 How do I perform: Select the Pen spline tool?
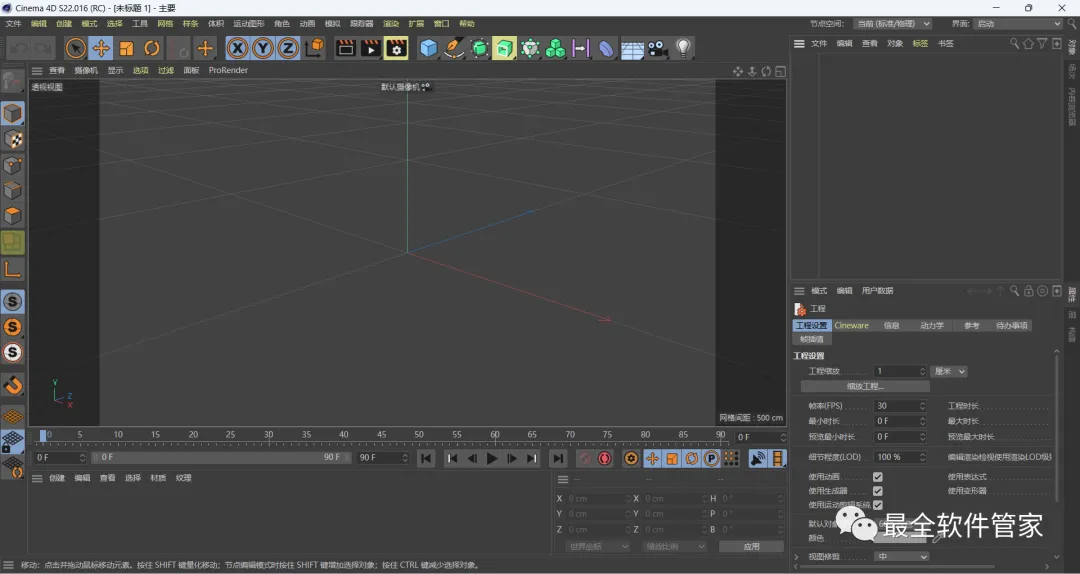454,48
